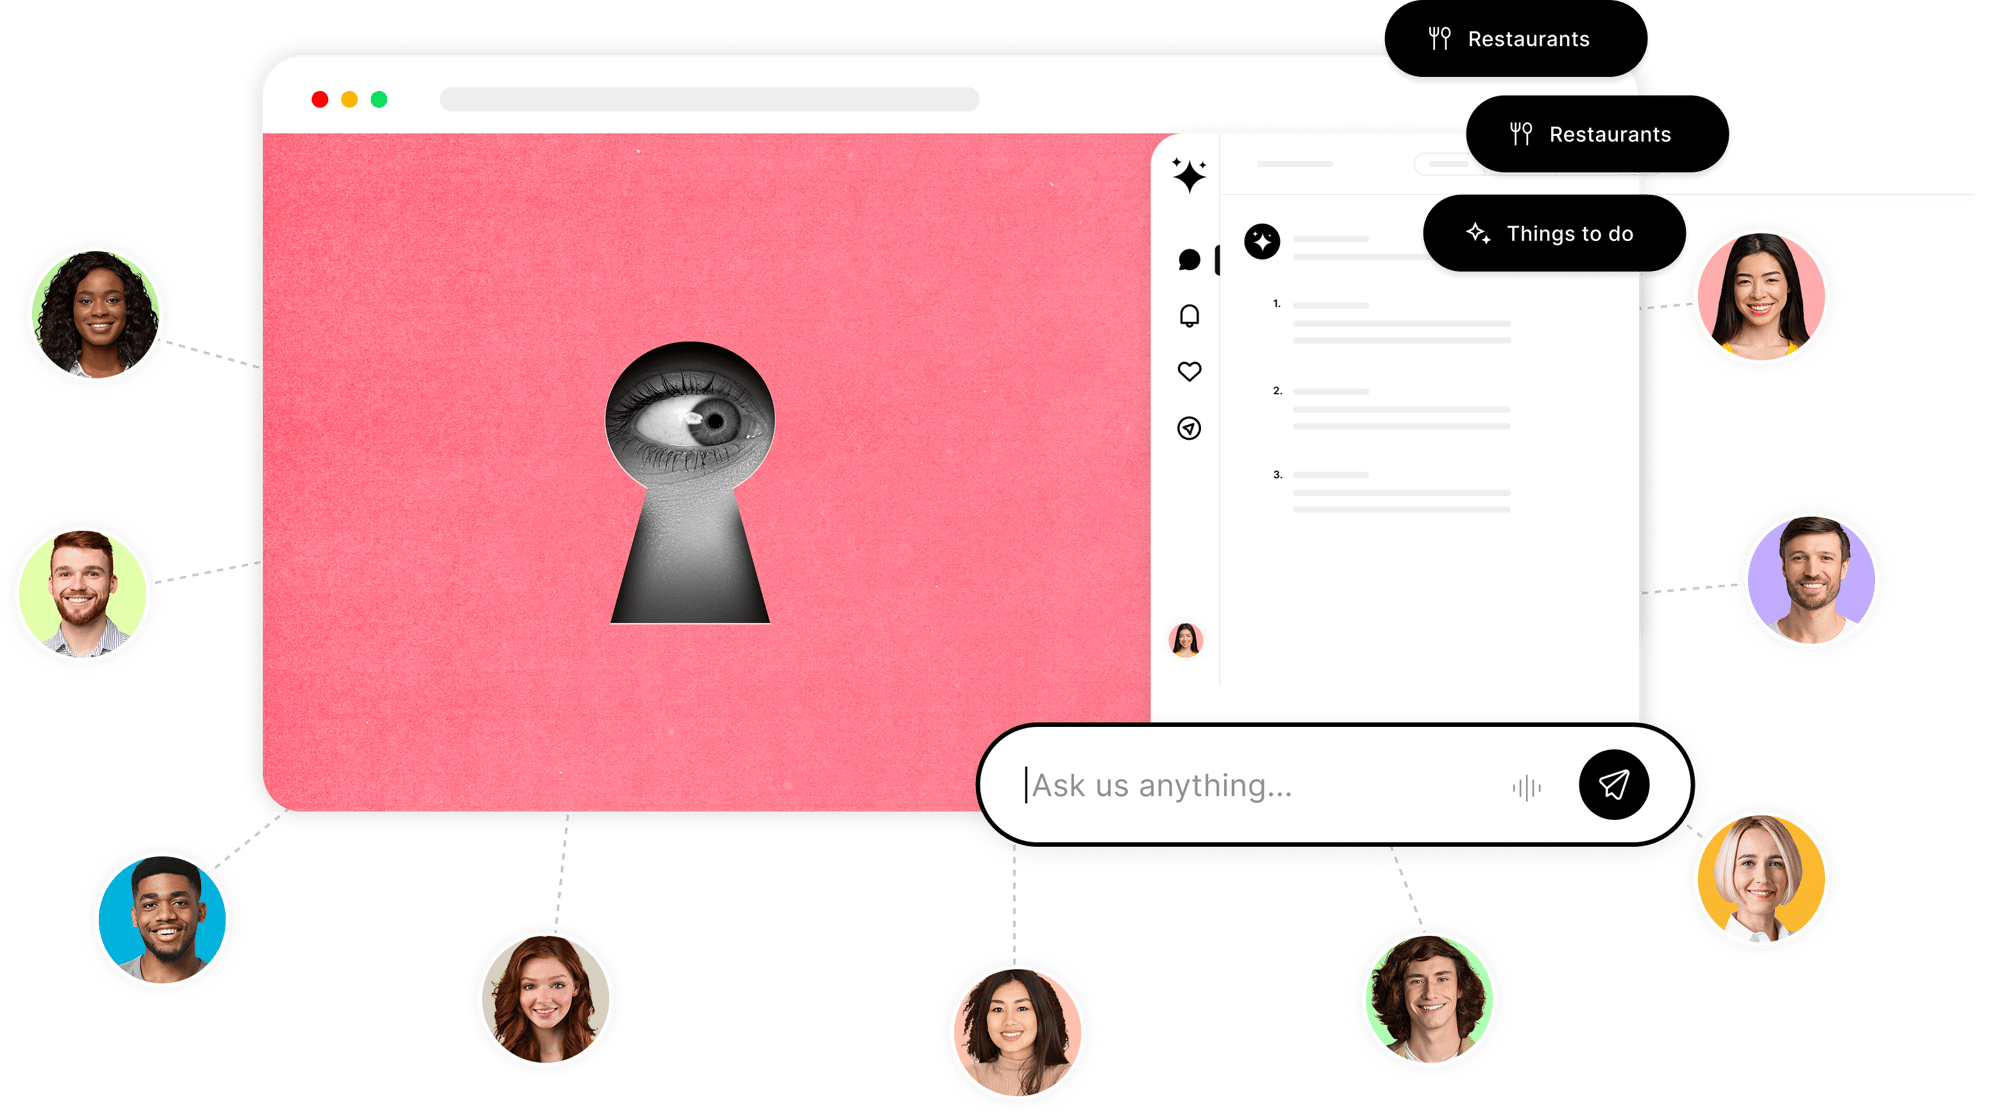Click the browser address bar
The image size is (2000, 1116).
tap(709, 99)
